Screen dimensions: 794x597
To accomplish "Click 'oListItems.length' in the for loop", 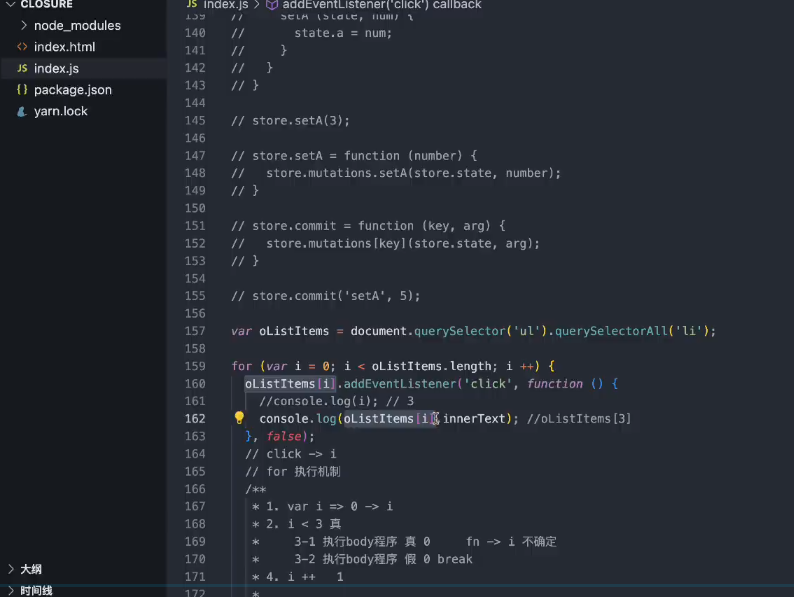I will click(x=431, y=366).
